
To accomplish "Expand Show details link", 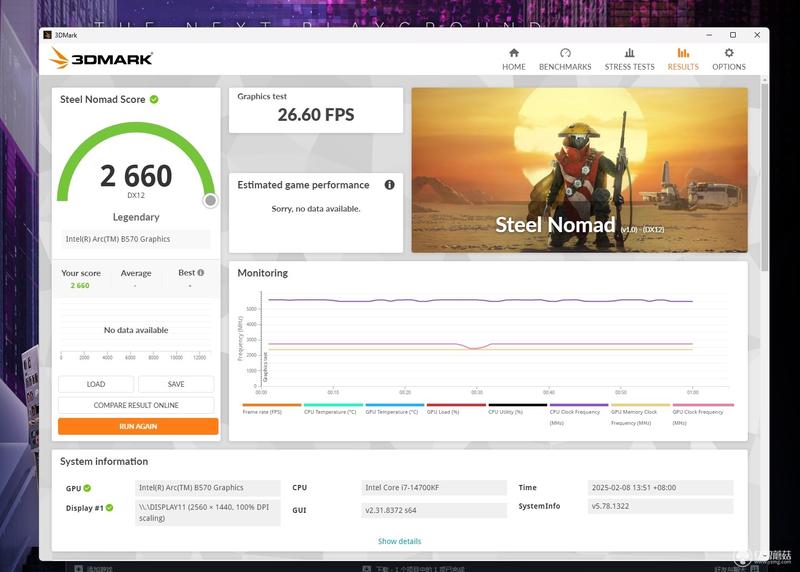I will pos(399,541).
